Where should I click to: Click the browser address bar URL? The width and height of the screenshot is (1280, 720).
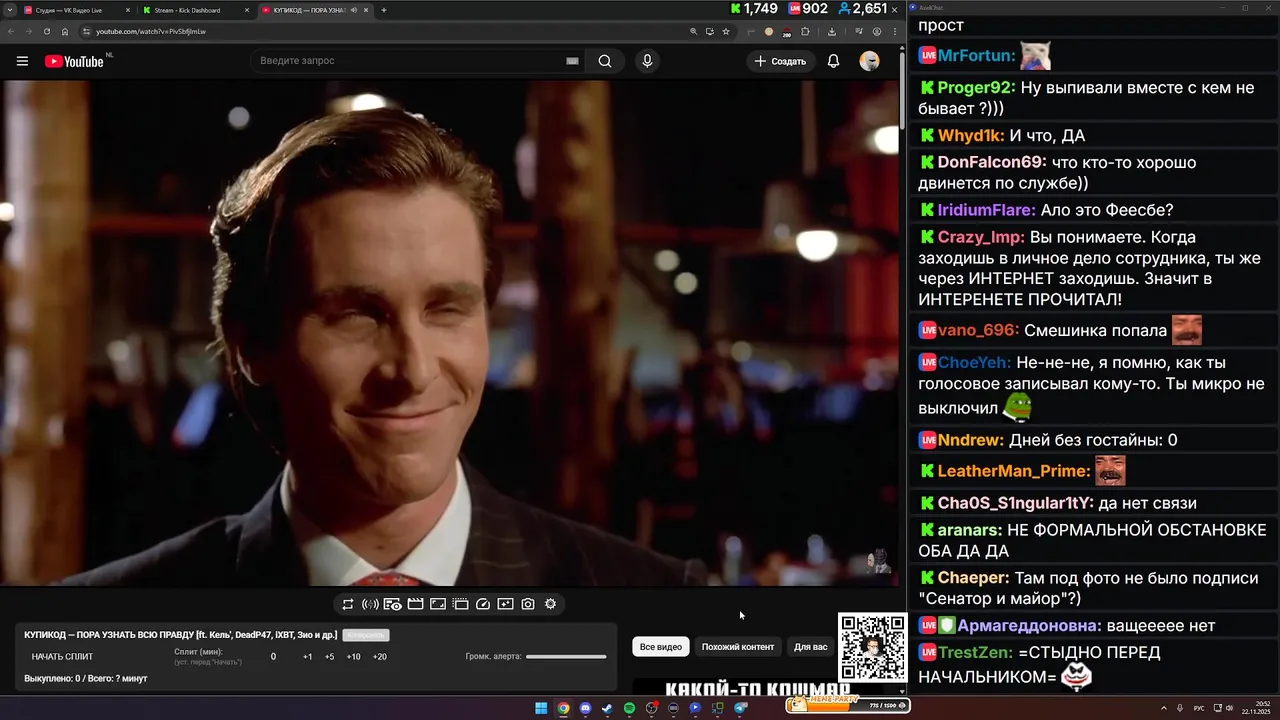[151, 31]
